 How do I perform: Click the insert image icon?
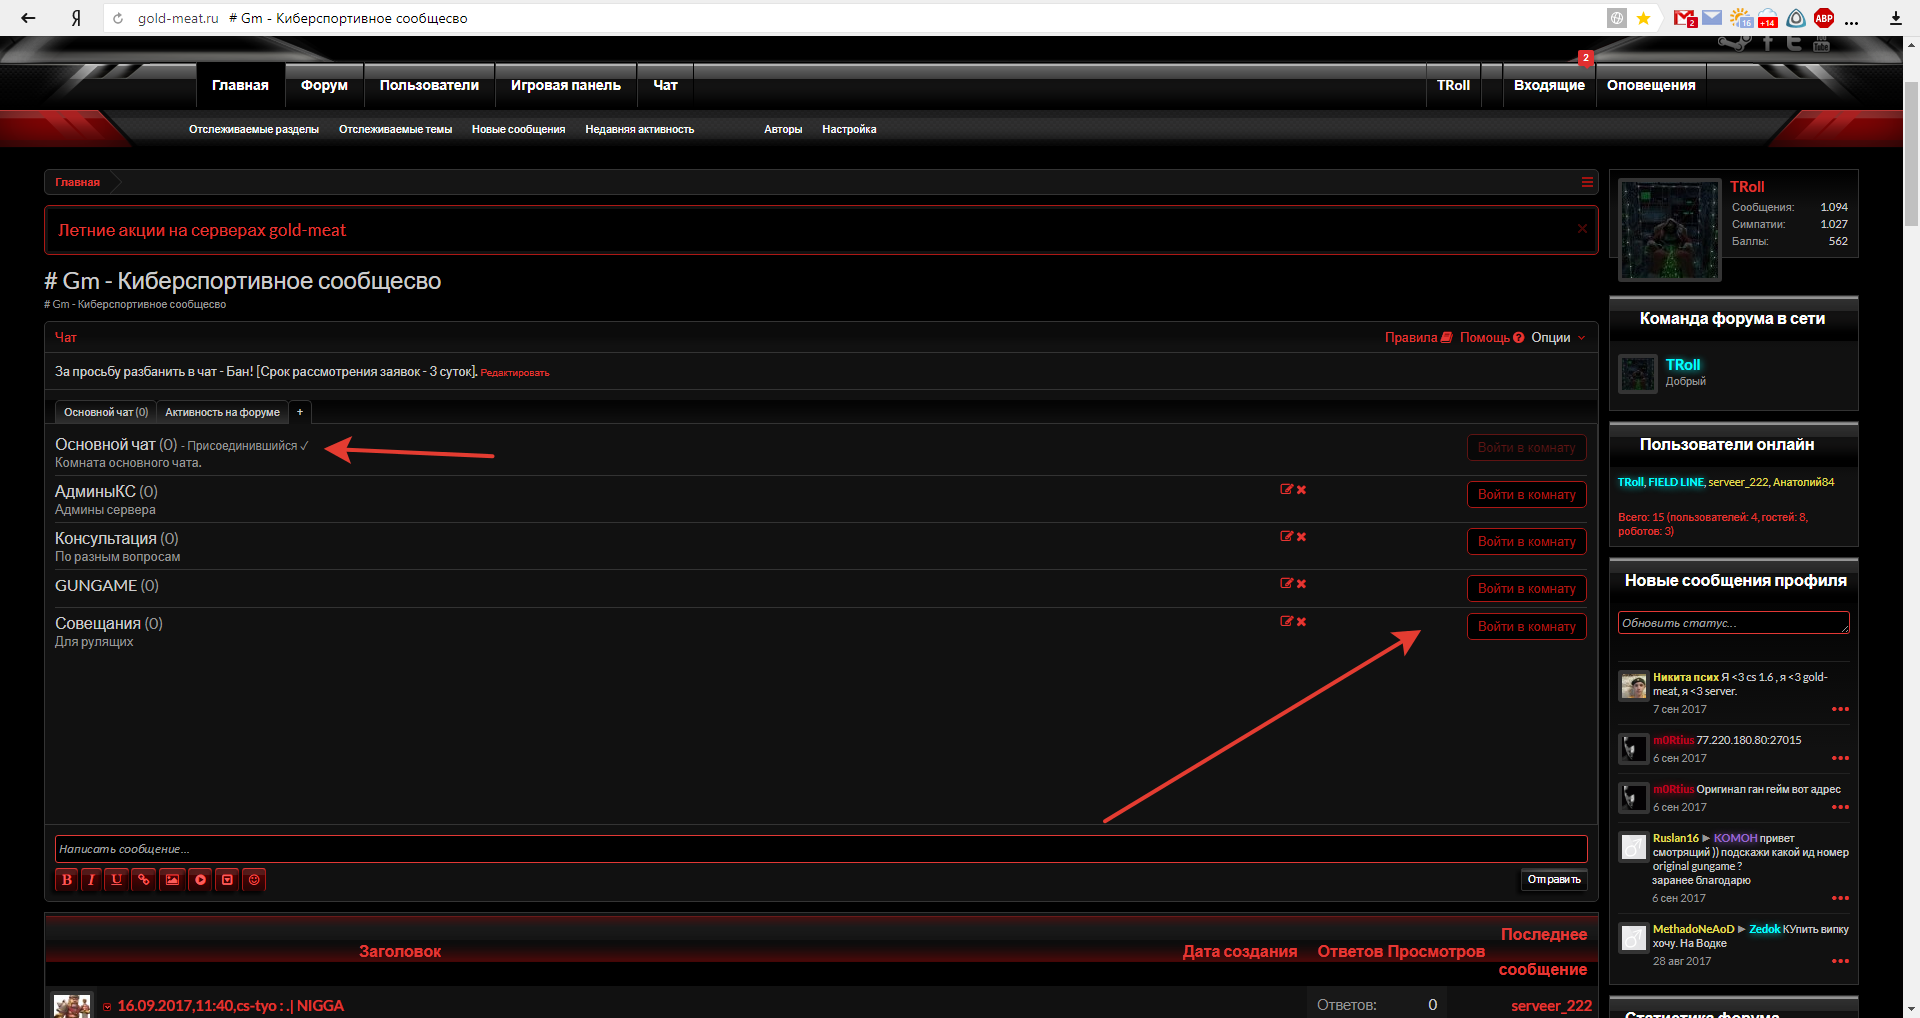172,880
